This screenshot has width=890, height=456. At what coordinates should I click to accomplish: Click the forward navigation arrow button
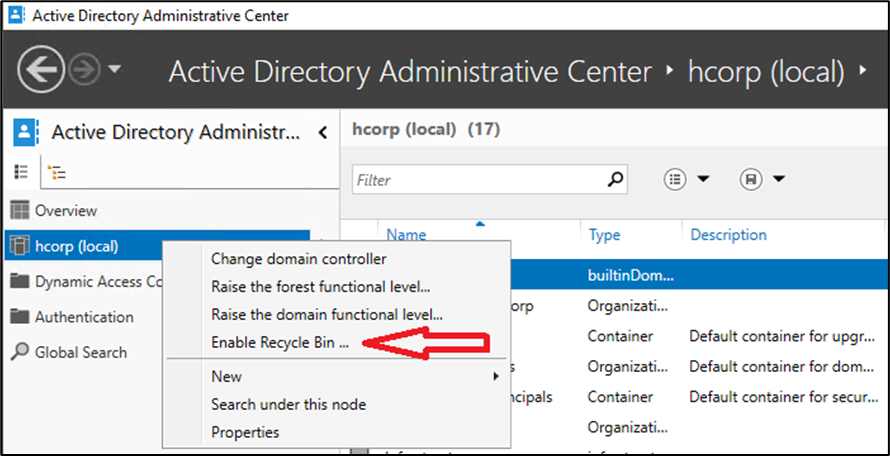coord(84,71)
